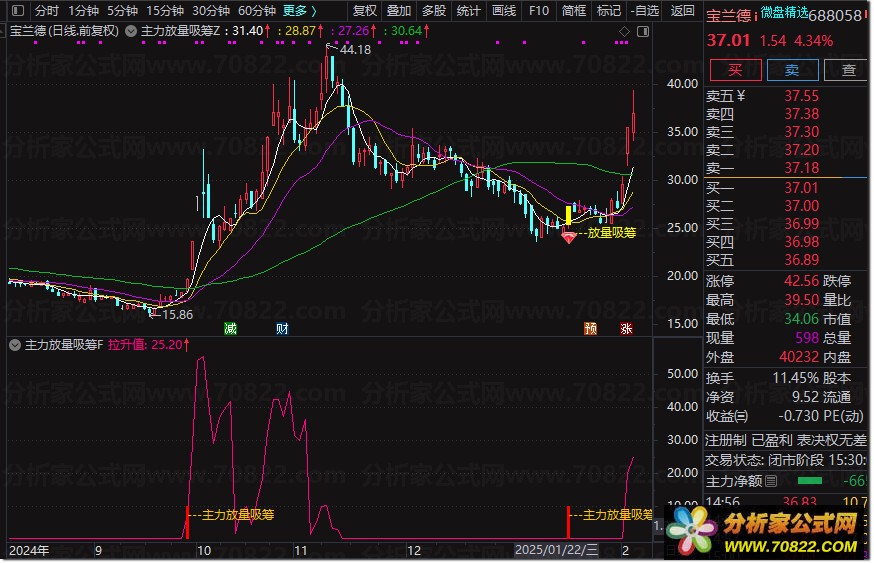Click the 涨停 value 42.56
This screenshot has width=874, height=563.
click(802, 281)
